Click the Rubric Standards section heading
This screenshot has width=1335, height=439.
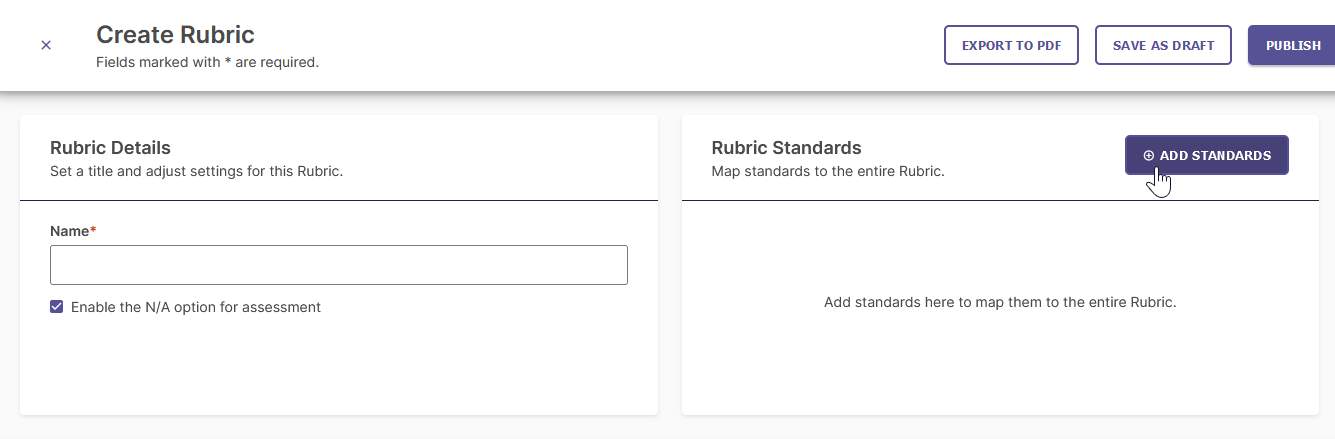[x=786, y=148]
